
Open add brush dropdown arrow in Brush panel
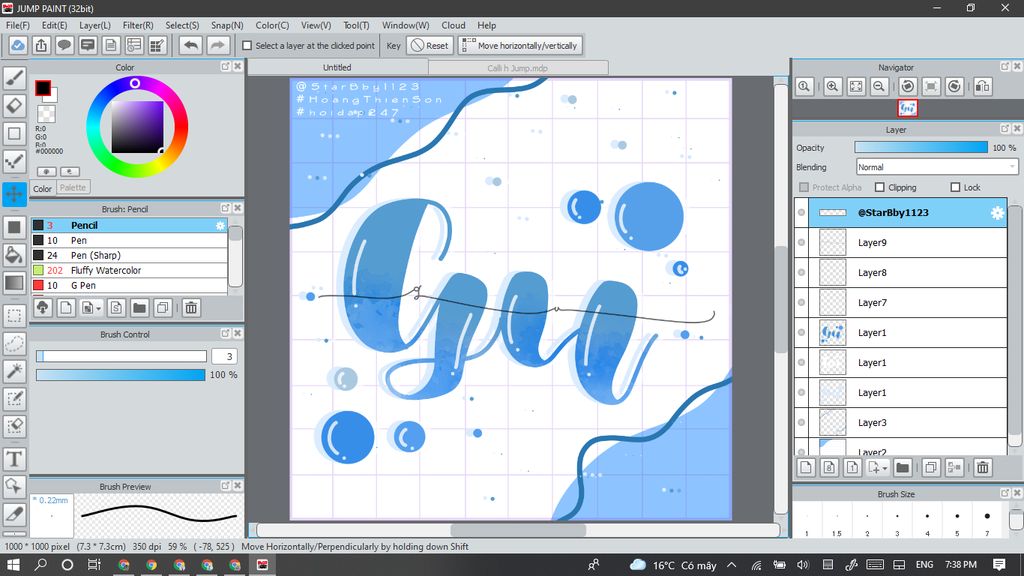pyautogui.click(x=99, y=308)
